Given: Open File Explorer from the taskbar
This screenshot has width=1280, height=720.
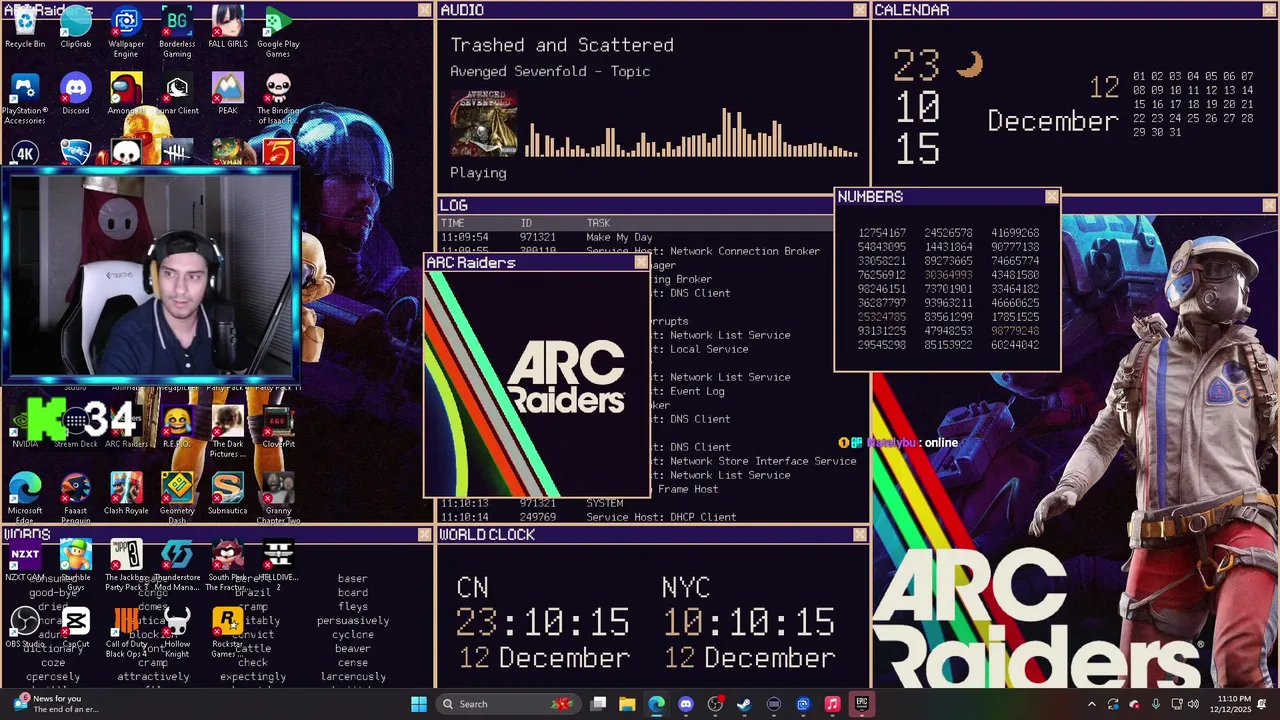Looking at the screenshot, I should coord(627,704).
